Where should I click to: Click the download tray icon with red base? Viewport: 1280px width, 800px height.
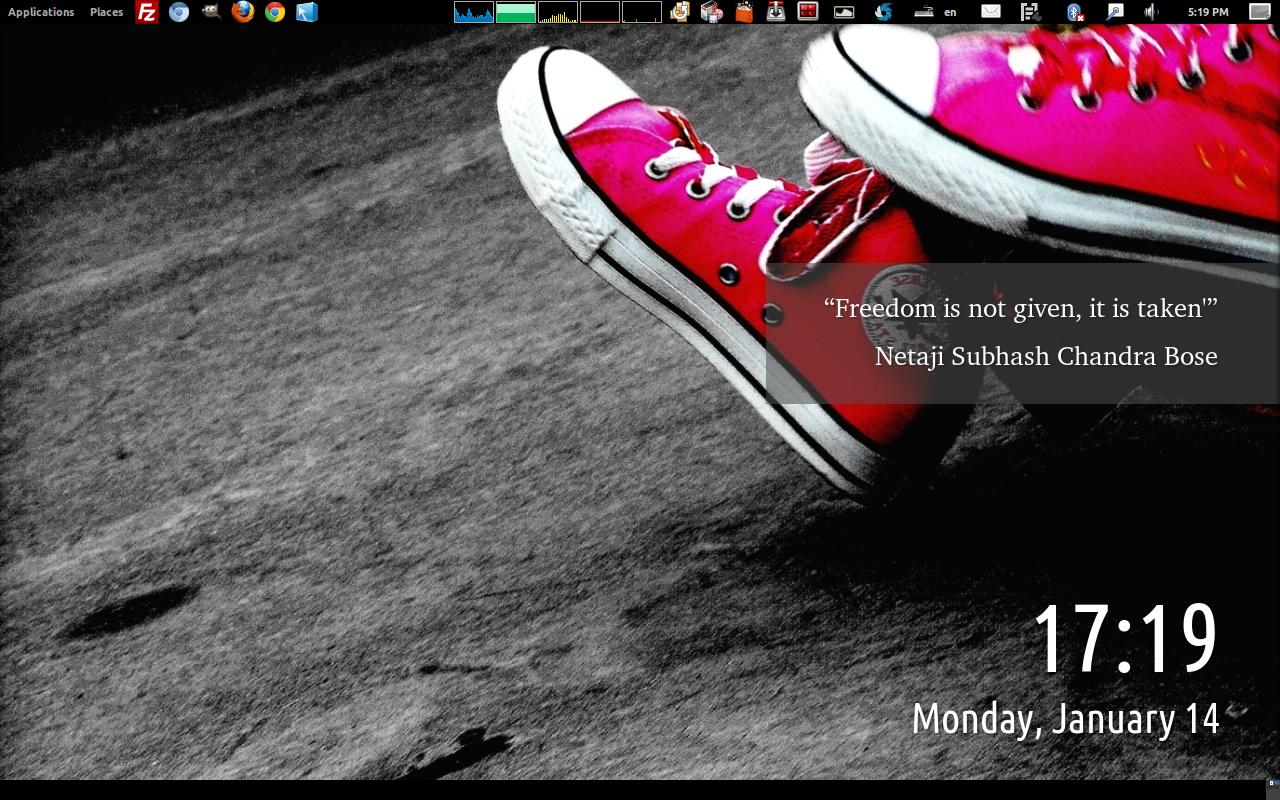(x=776, y=12)
